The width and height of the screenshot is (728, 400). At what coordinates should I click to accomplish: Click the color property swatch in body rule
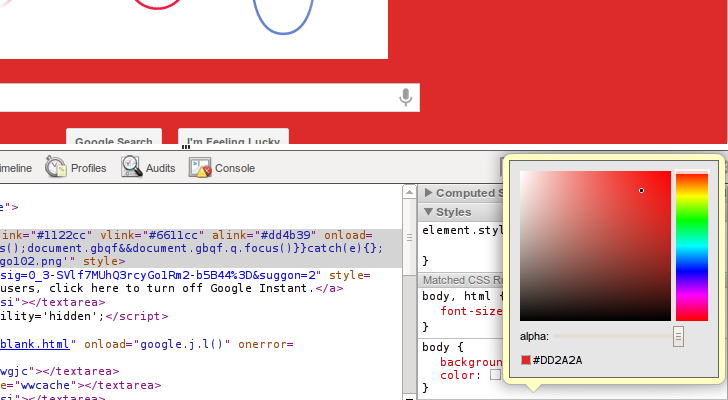[494, 375]
